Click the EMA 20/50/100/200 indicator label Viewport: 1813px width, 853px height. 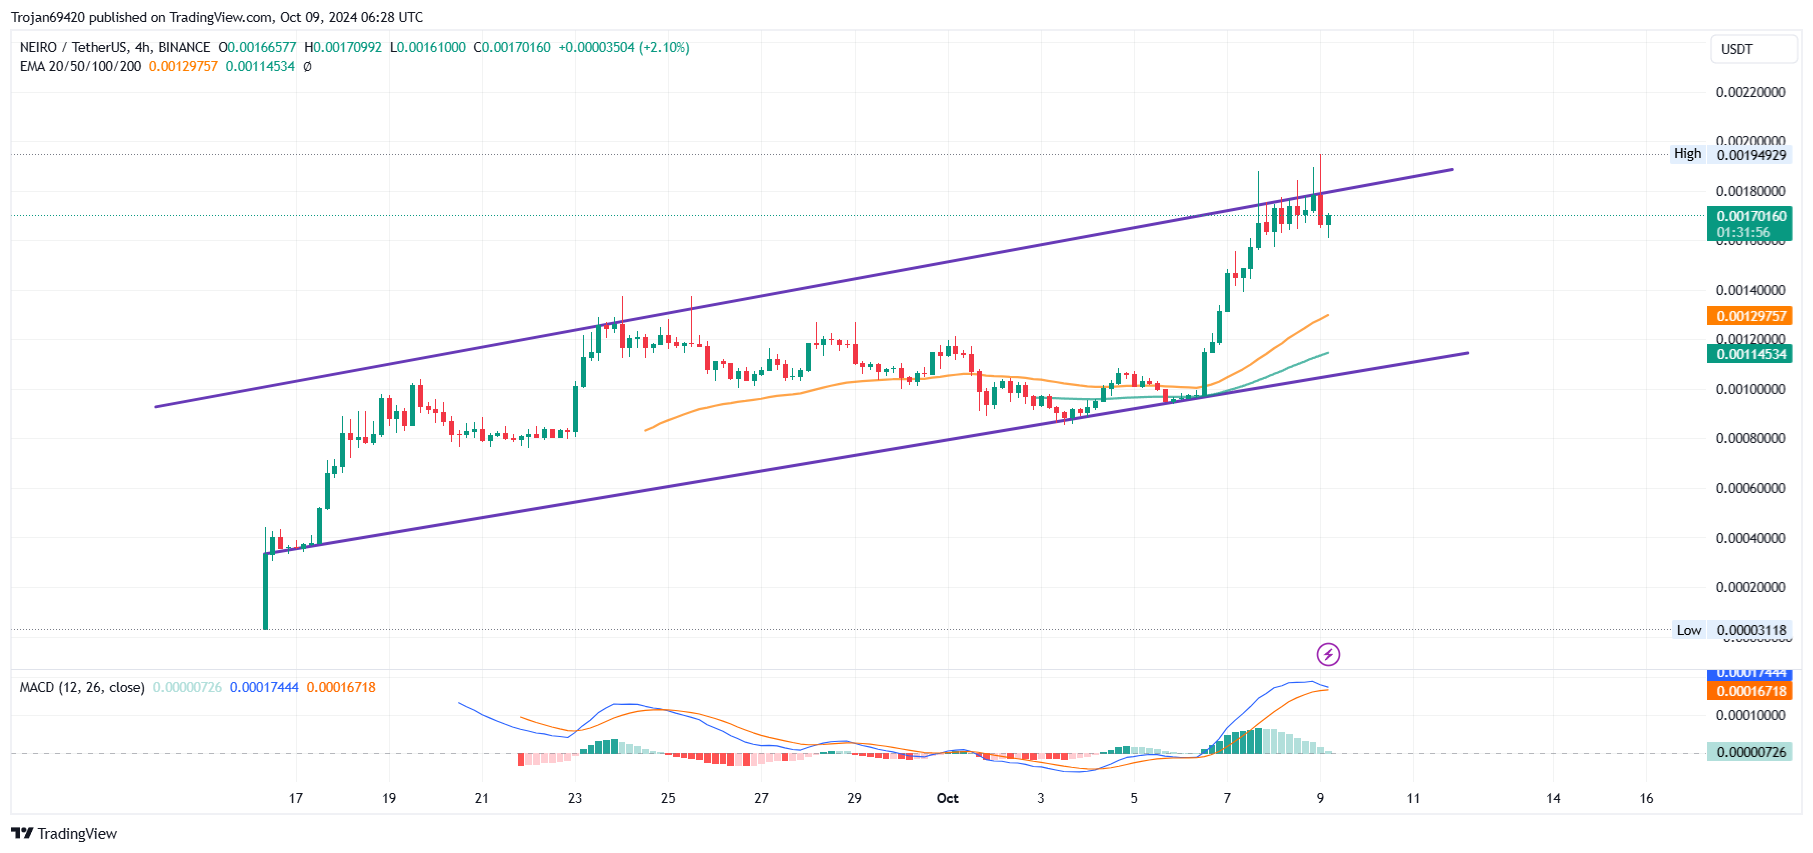[x=80, y=66]
